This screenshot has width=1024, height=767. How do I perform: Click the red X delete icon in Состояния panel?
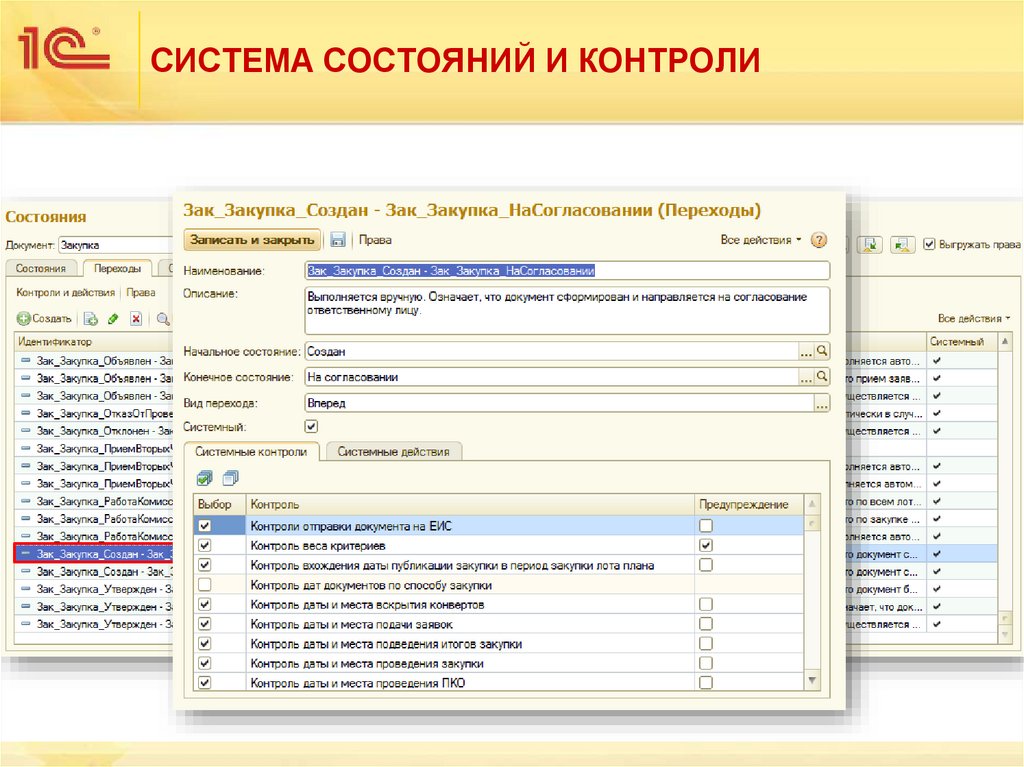[136, 319]
